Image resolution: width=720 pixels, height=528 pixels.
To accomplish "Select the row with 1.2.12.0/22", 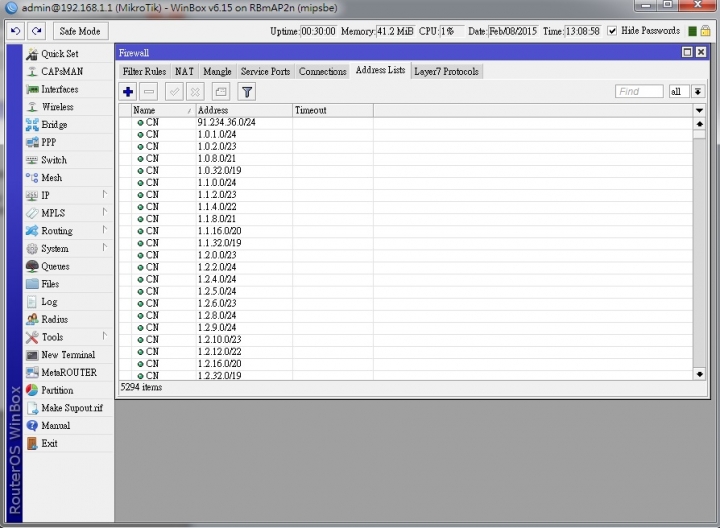I will [405, 352].
